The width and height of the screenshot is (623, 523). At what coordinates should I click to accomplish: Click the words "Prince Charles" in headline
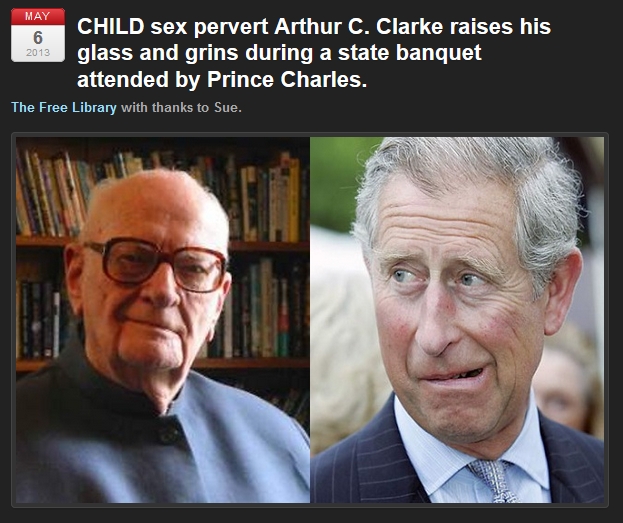click(287, 79)
